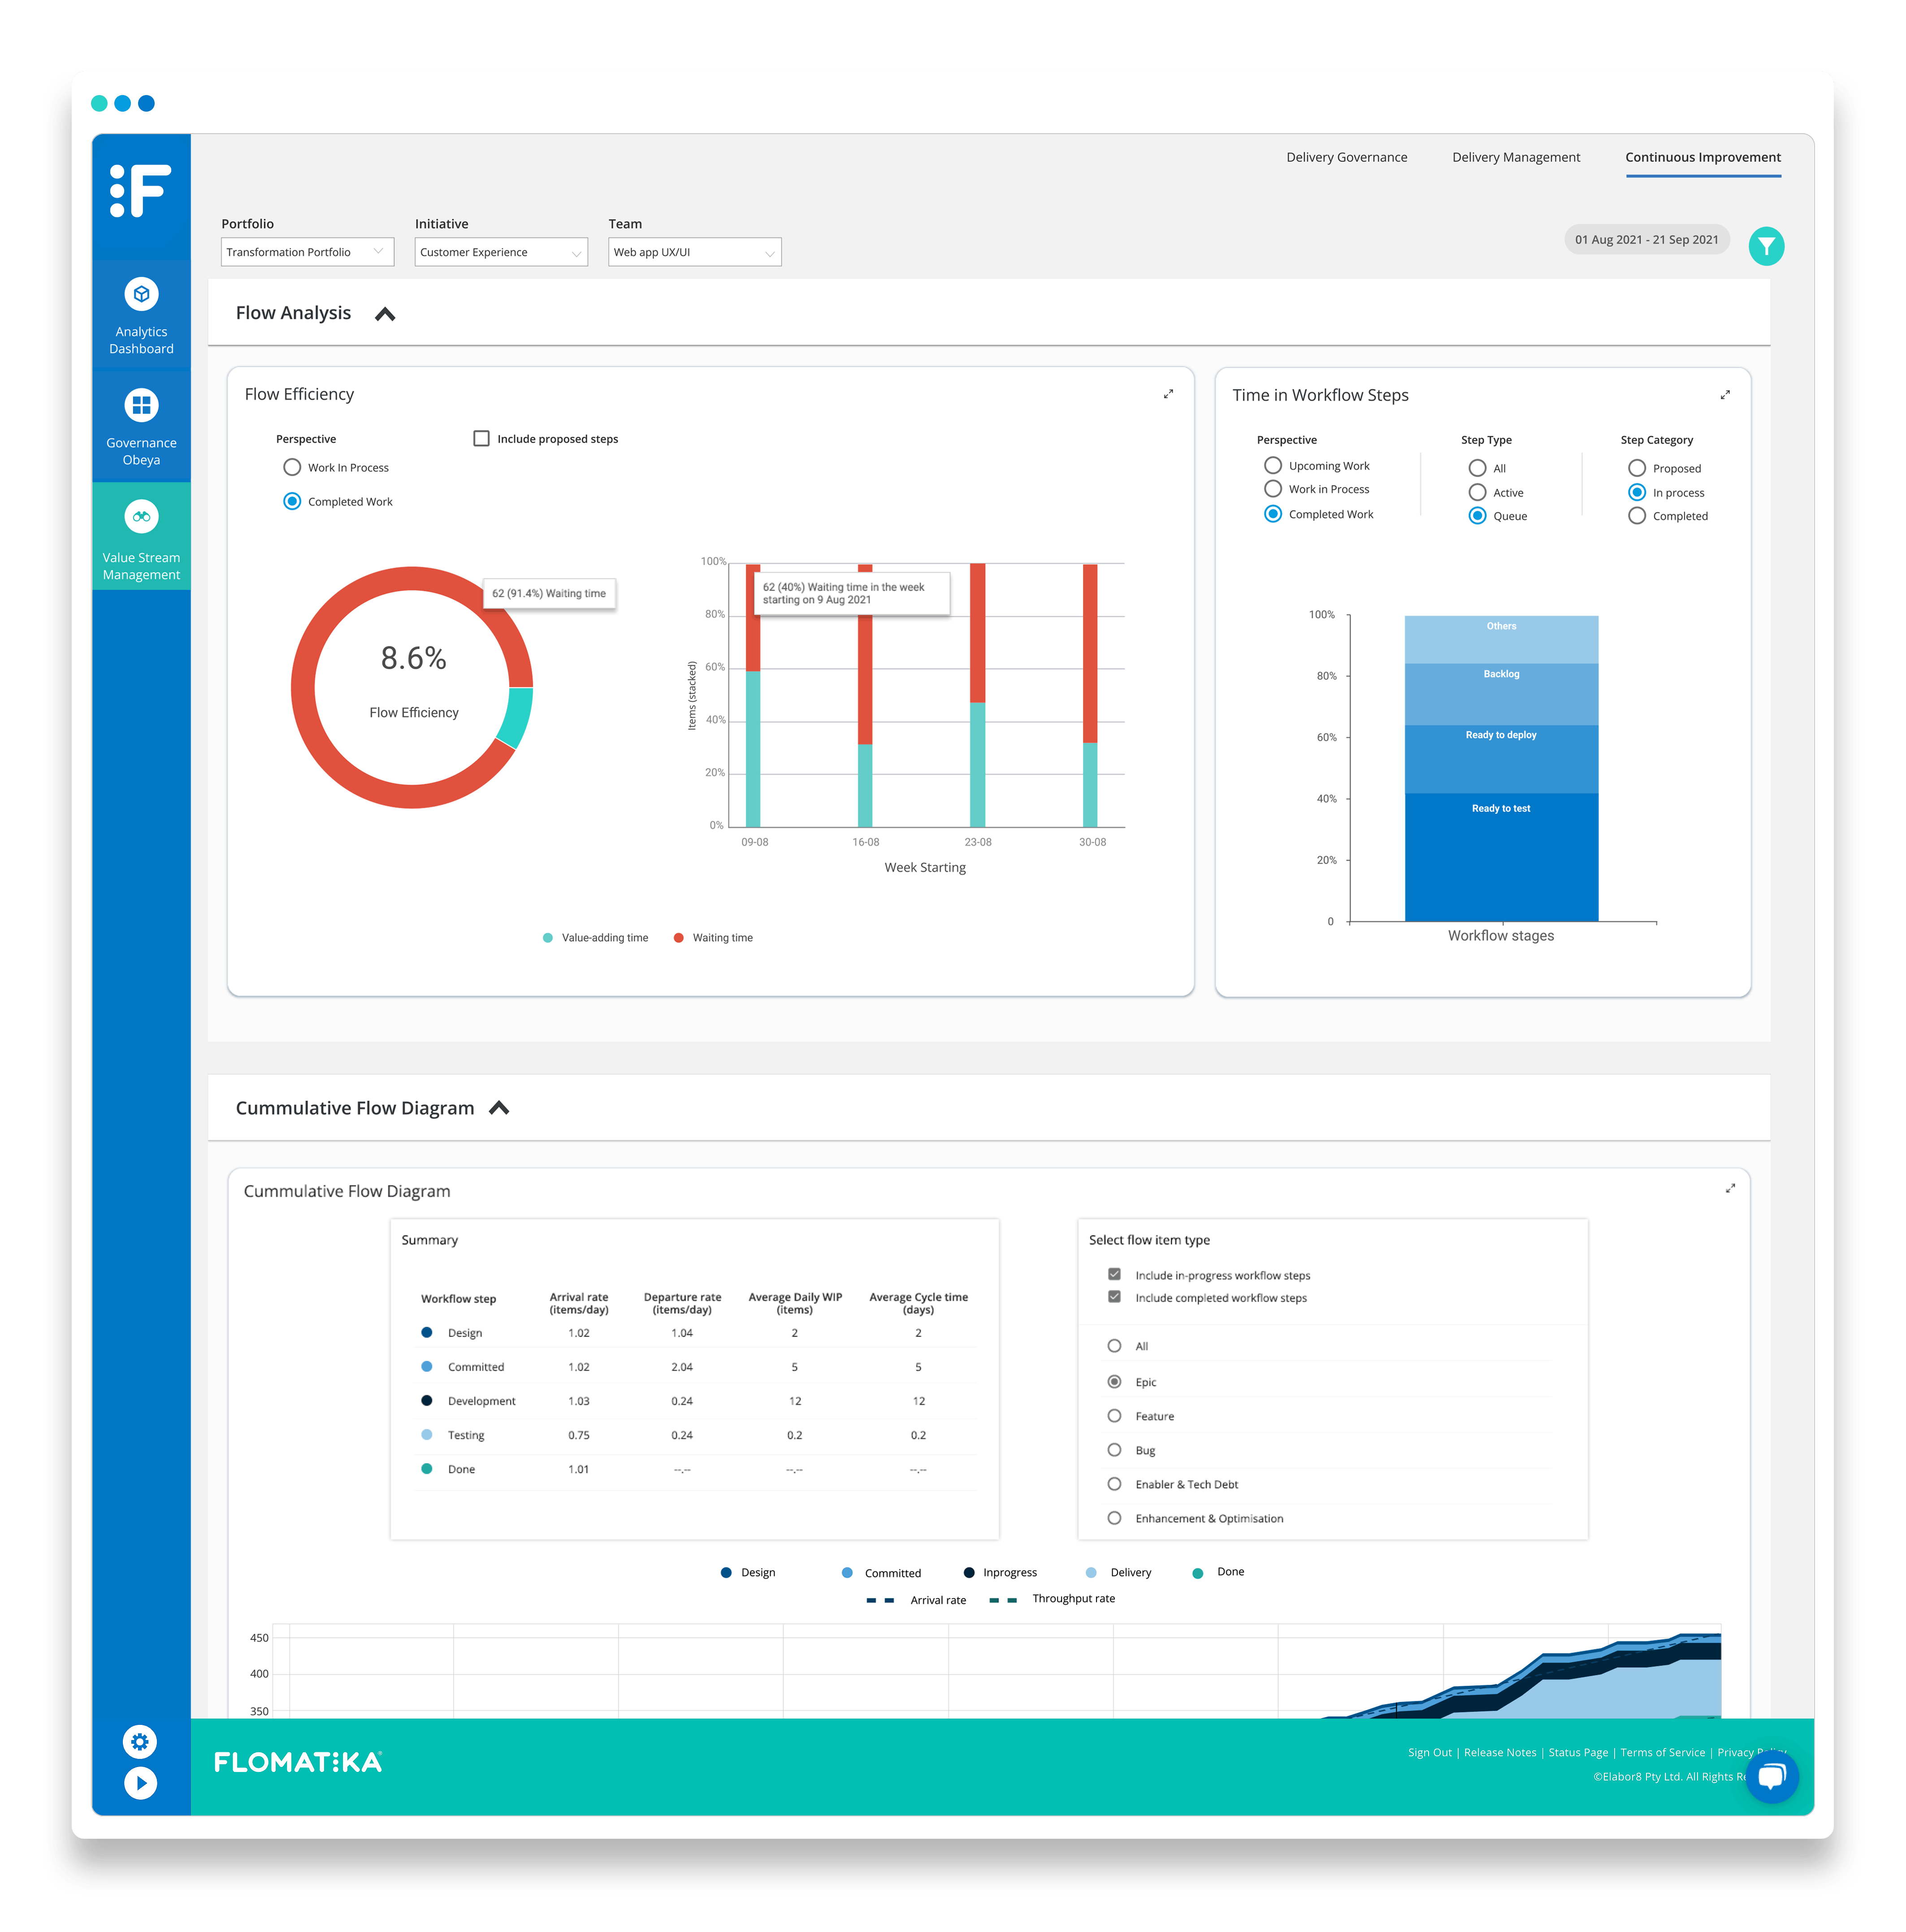Enable the Include proposed steps checkbox
This screenshot has width=1906, height=1932.
click(481, 438)
